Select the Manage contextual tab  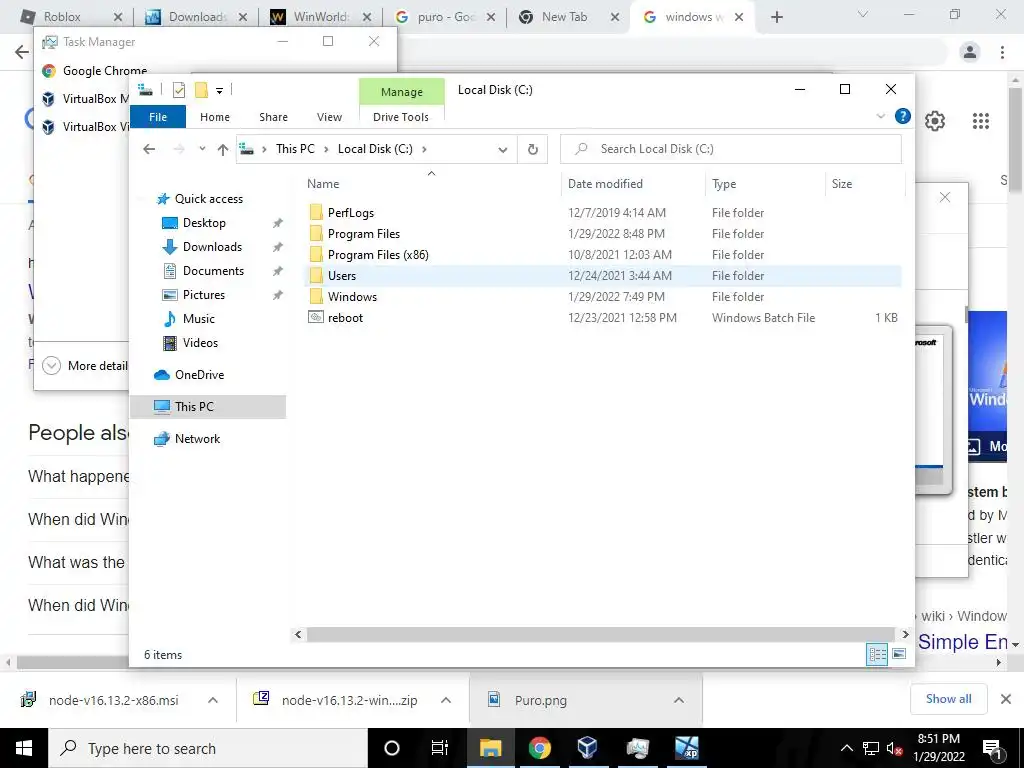coord(402,92)
